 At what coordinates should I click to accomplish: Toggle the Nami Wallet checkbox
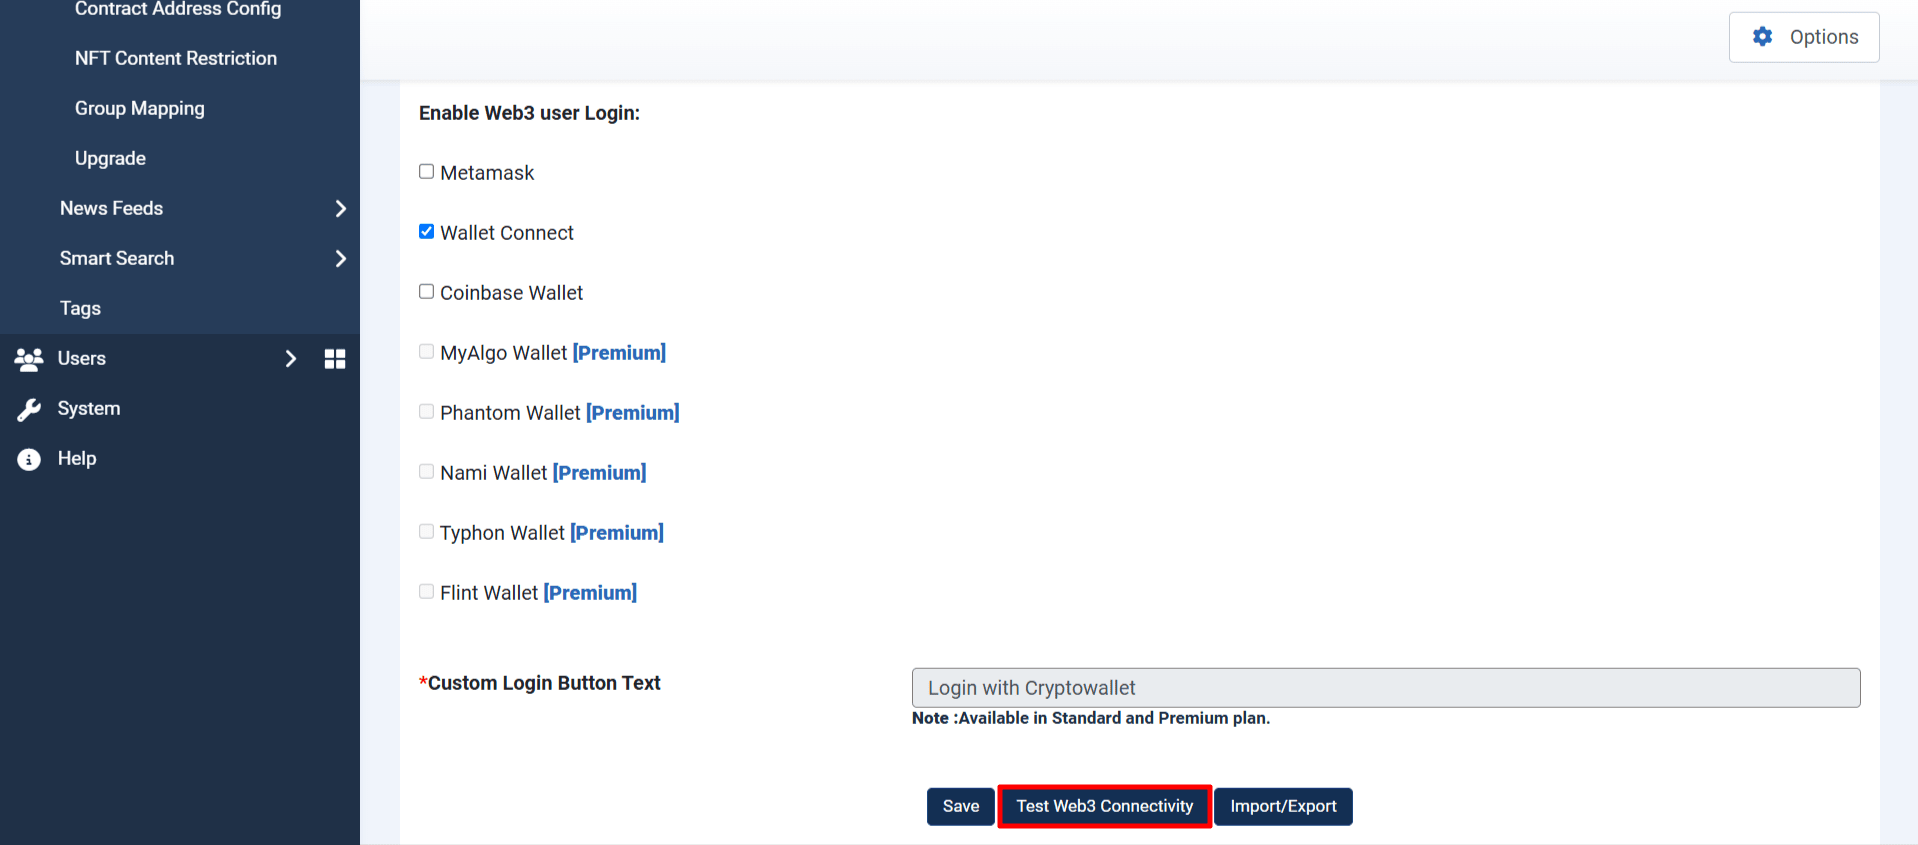[x=426, y=472]
